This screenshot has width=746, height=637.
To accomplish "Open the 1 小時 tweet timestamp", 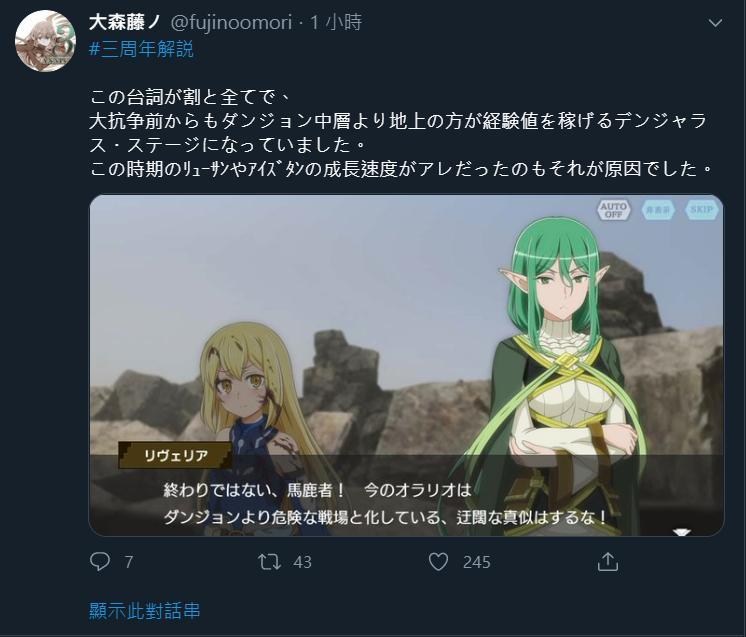I will point(336,22).
